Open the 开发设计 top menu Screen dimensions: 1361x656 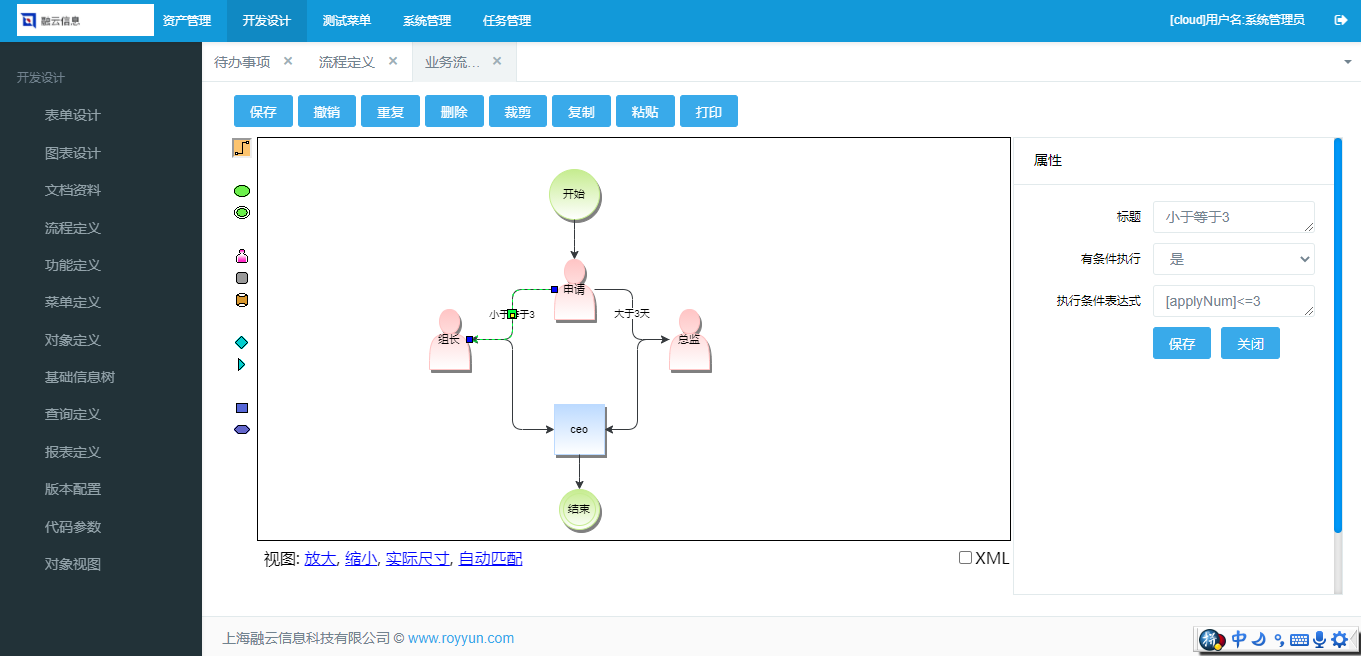pyautogui.click(x=267, y=20)
